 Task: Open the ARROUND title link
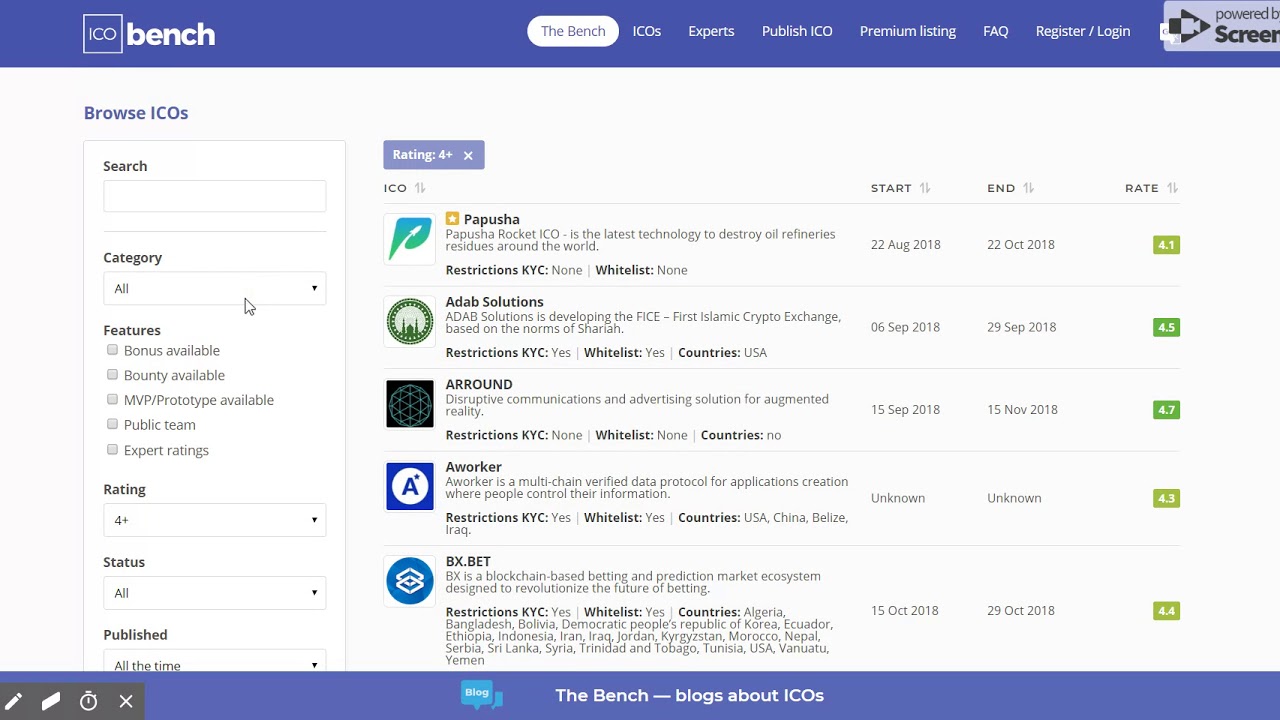point(479,384)
